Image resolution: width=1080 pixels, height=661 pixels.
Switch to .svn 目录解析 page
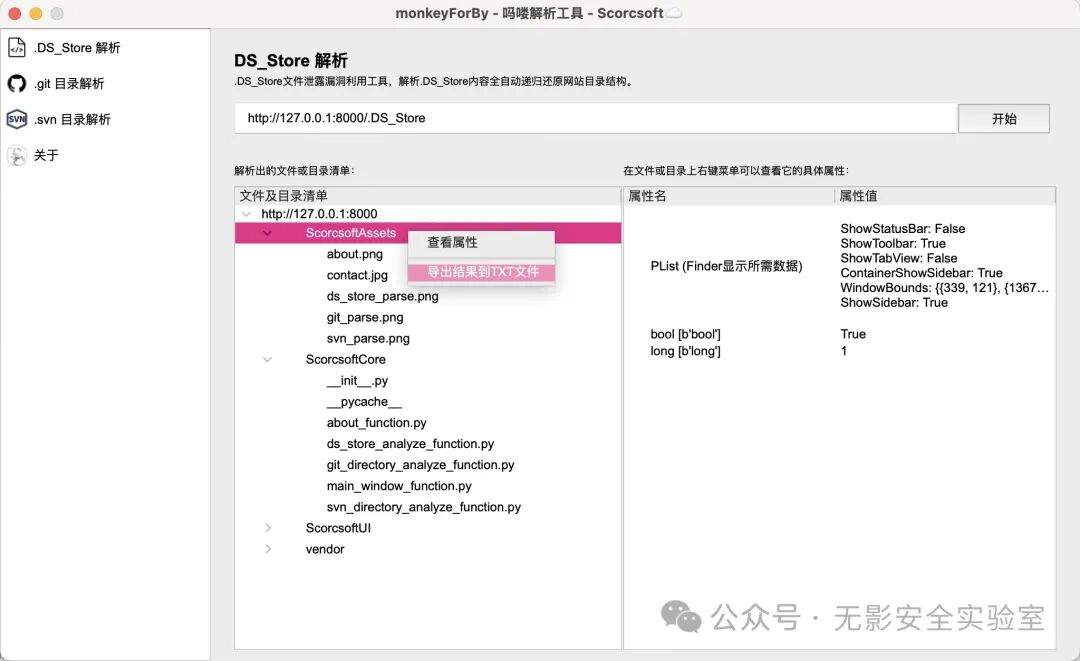[72, 119]
